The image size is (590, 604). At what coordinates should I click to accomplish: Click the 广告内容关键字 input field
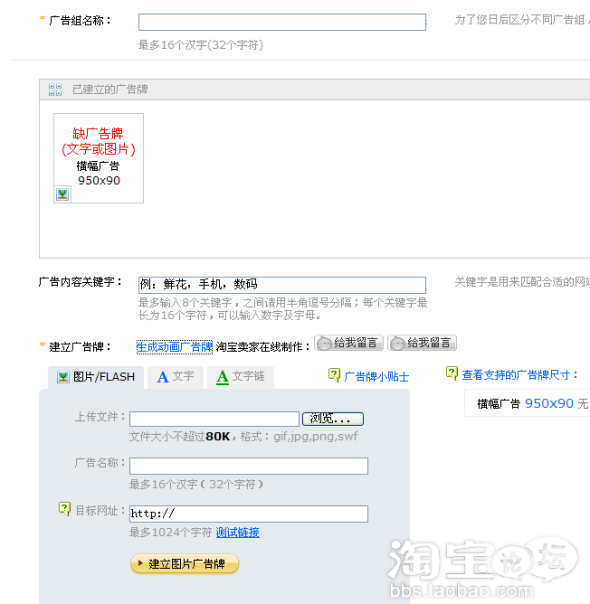[282, 285]
